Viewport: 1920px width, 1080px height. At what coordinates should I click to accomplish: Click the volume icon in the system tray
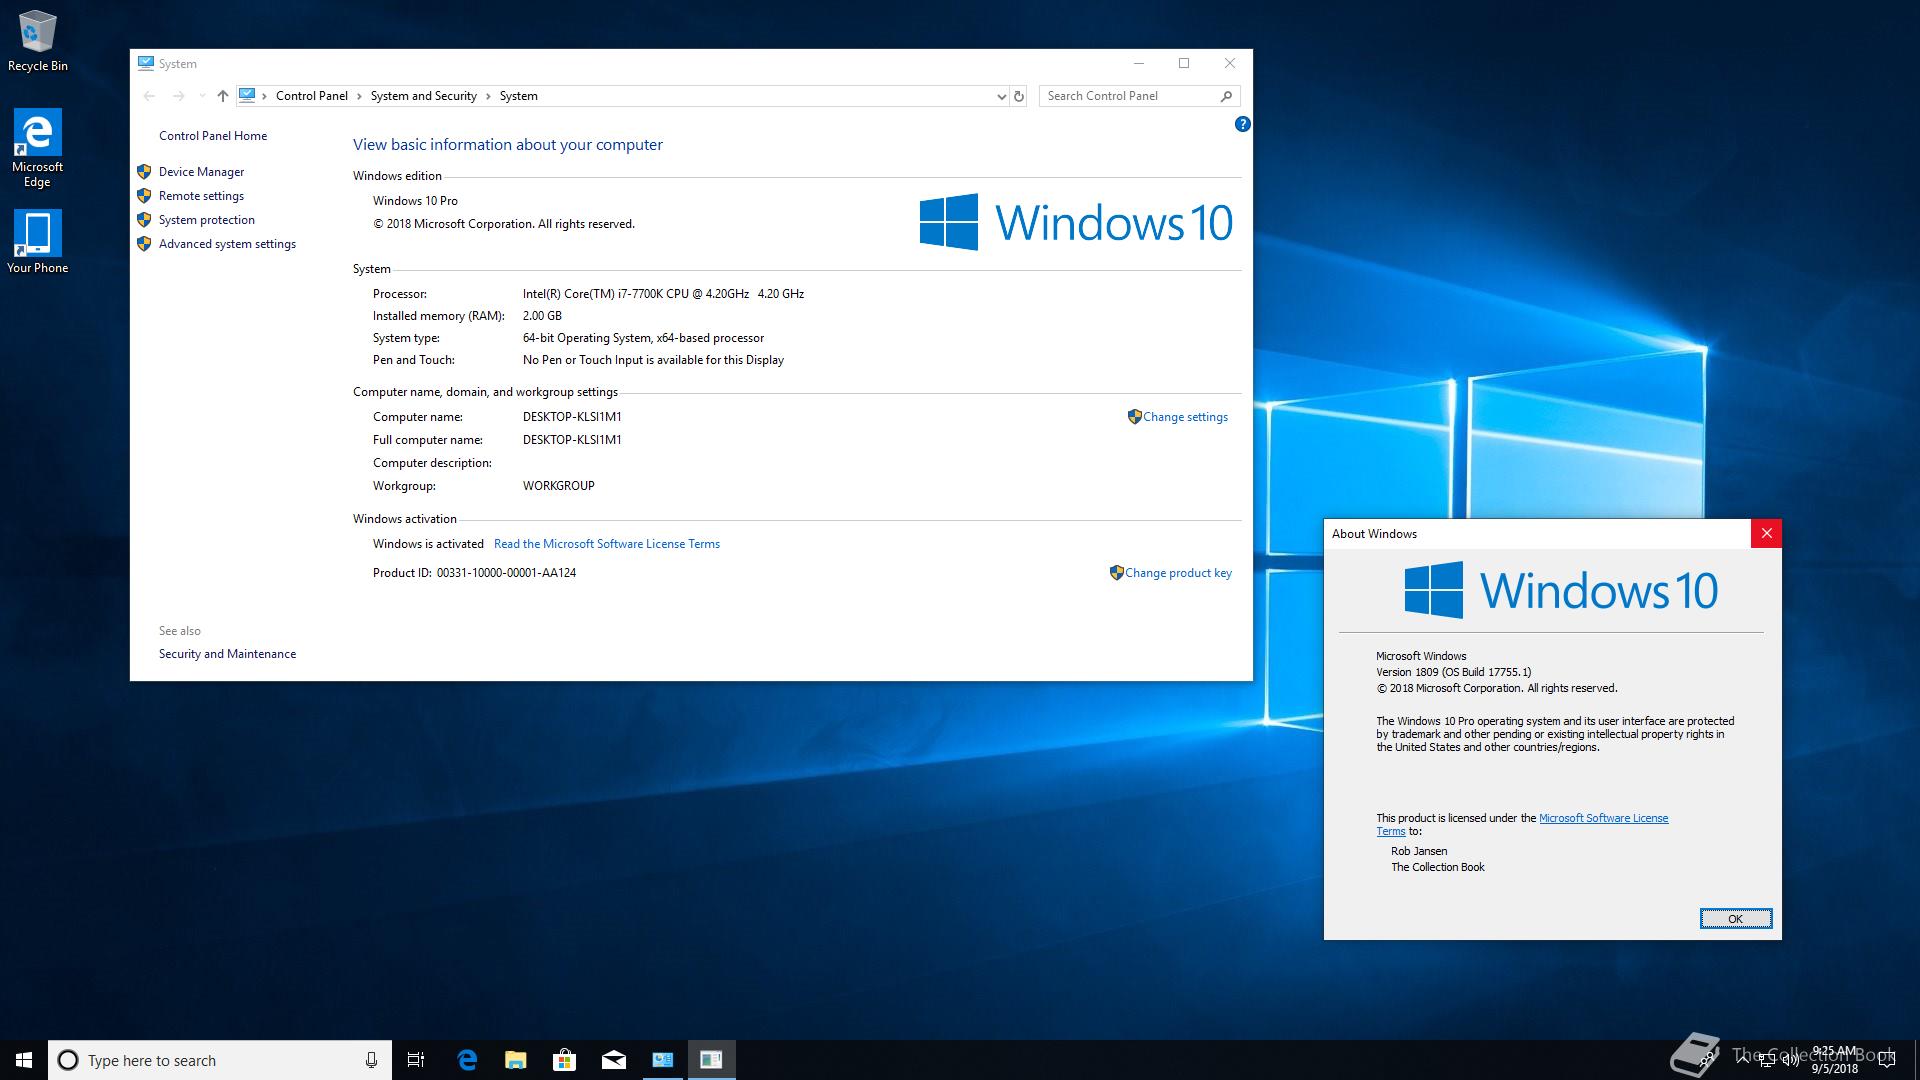1790,1060
